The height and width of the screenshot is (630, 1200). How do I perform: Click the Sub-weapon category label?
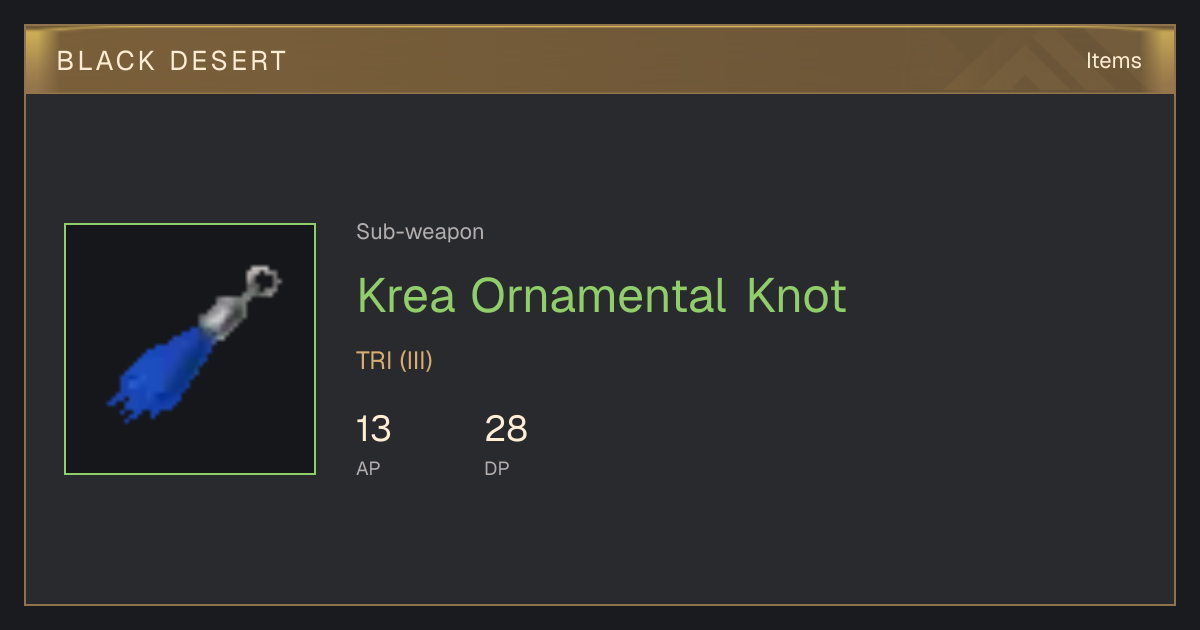click(420, 232)
